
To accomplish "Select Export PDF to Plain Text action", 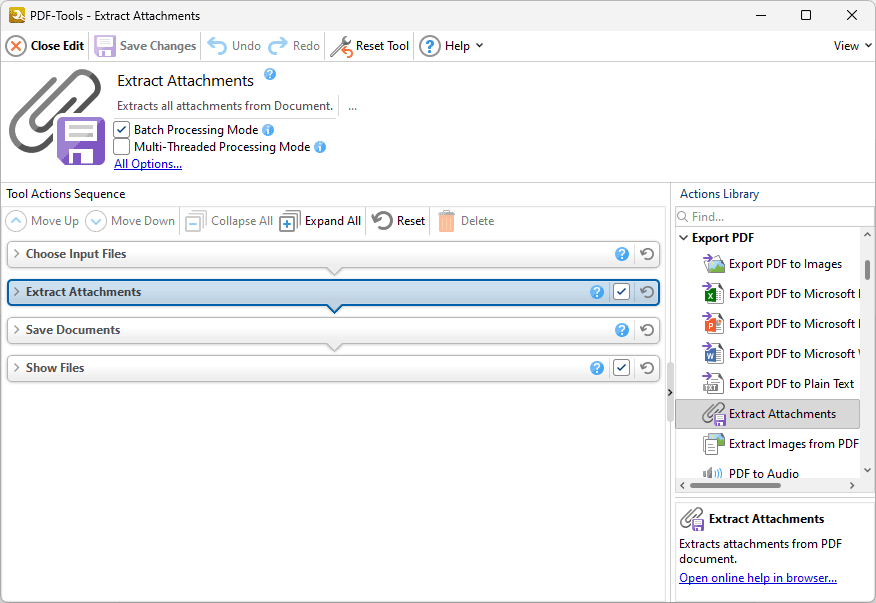I will [x=778, y=384].
